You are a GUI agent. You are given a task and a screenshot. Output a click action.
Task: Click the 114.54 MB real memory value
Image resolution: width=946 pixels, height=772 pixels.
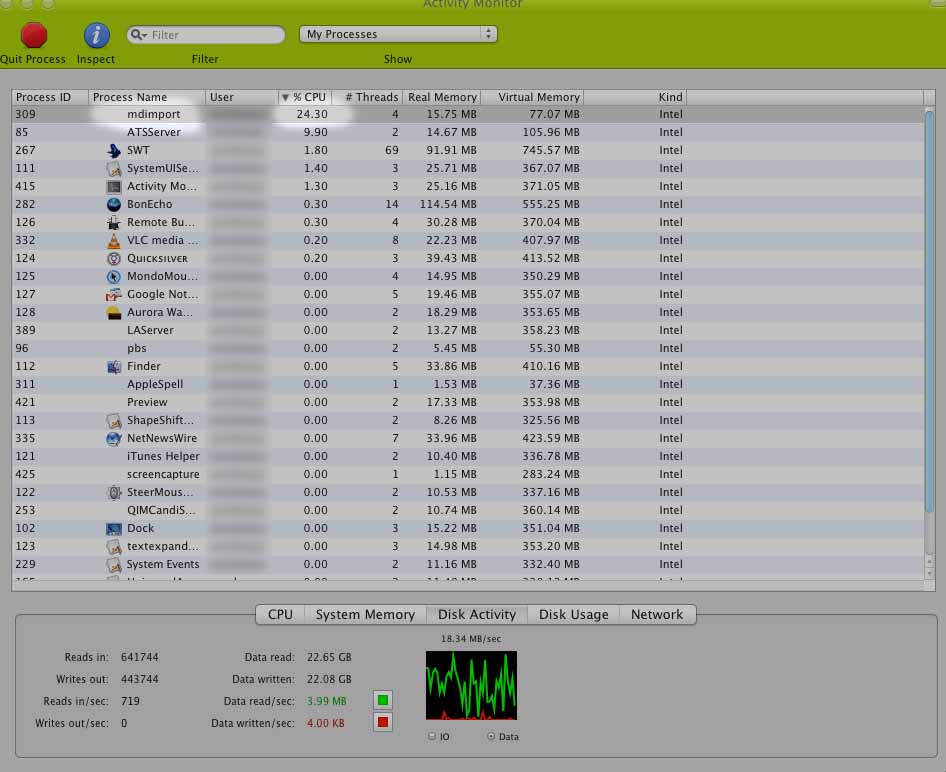pos(448,204)
